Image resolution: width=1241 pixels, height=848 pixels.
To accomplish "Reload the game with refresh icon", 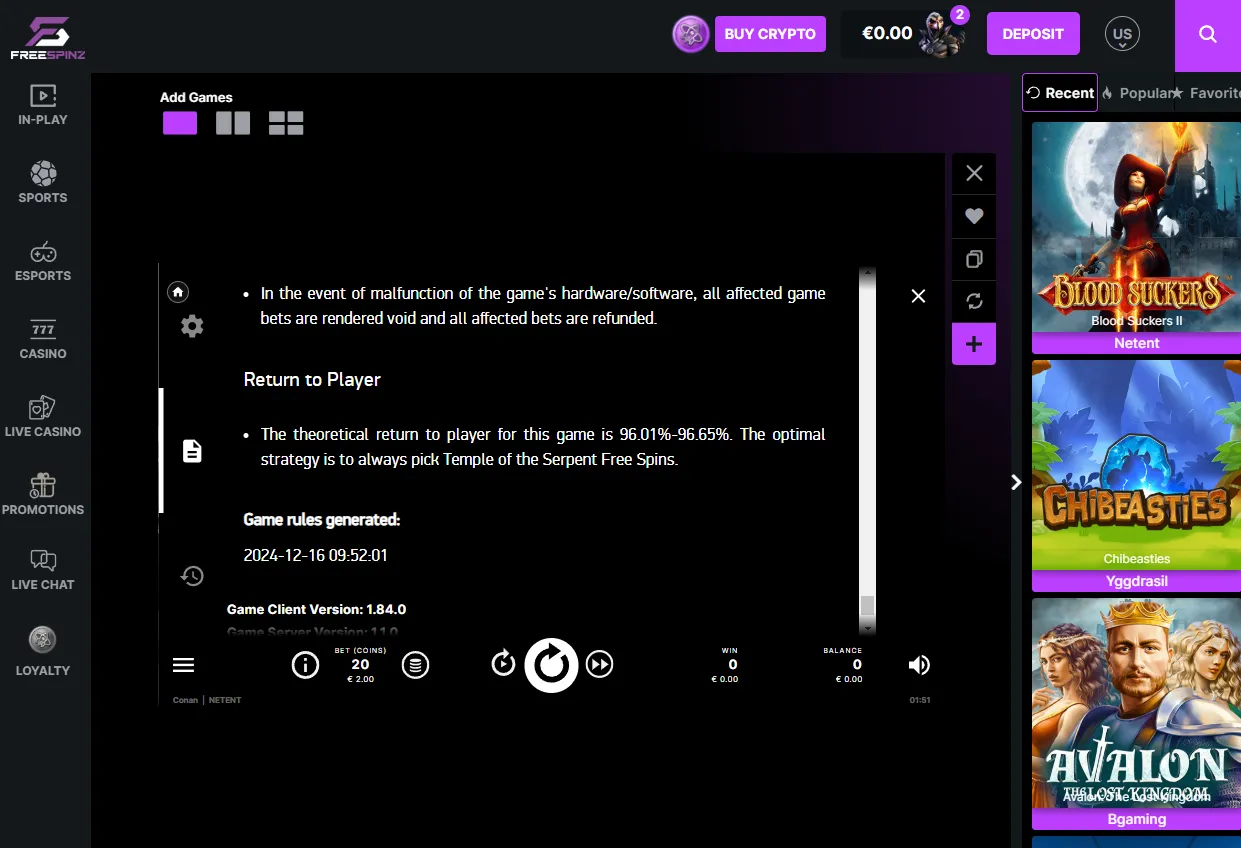I will [x=974, y=301].
